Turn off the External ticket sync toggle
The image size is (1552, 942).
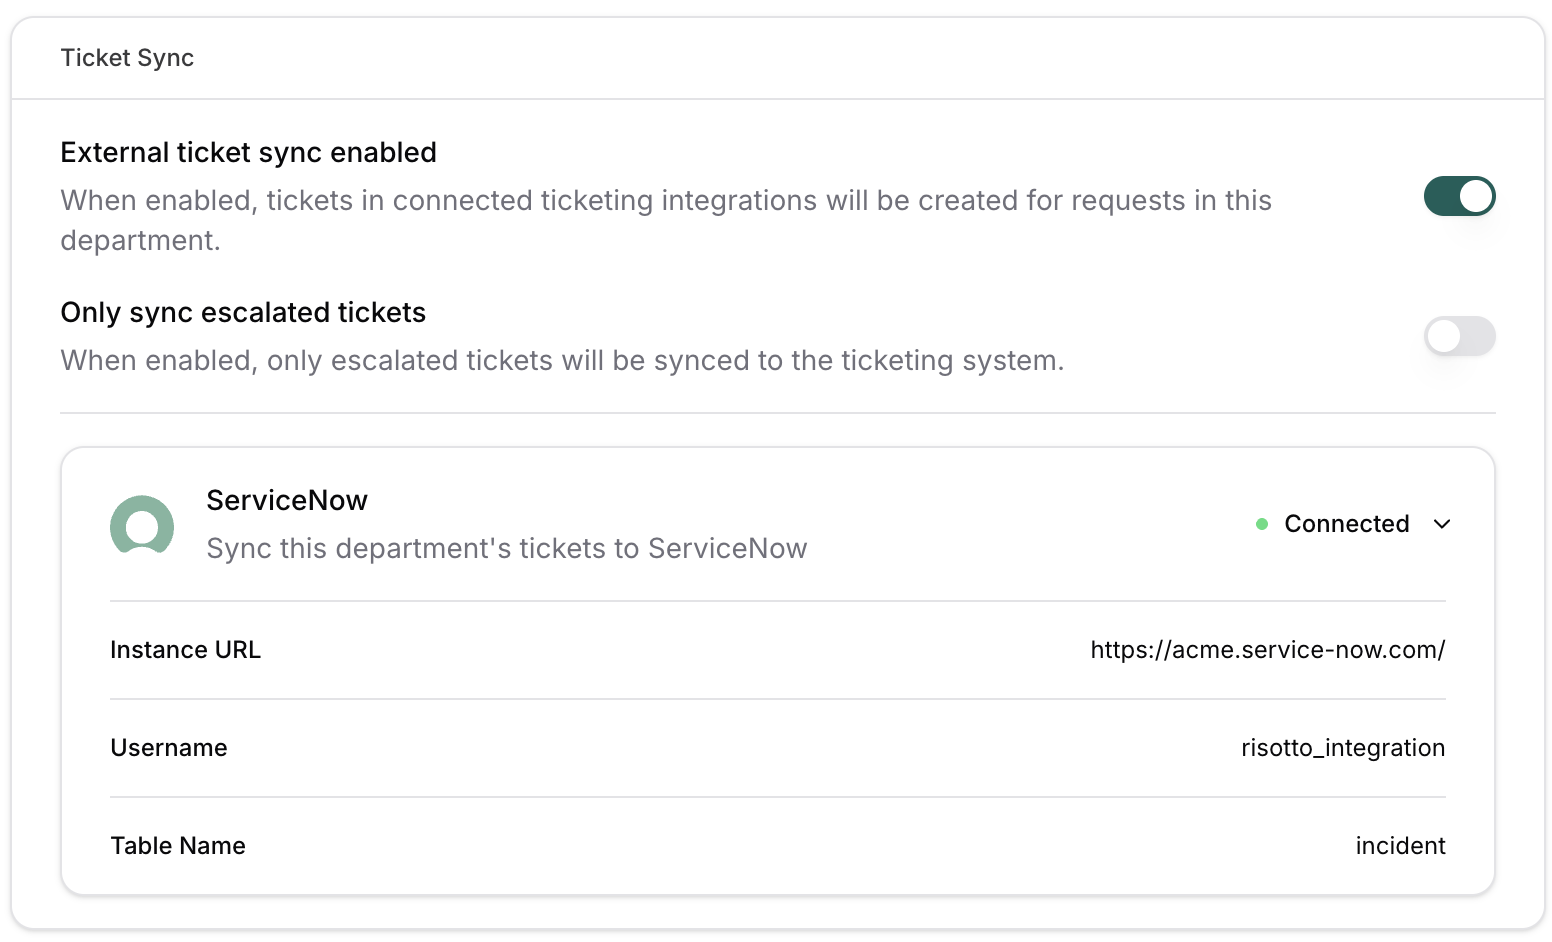click(x=1459, y=196)
